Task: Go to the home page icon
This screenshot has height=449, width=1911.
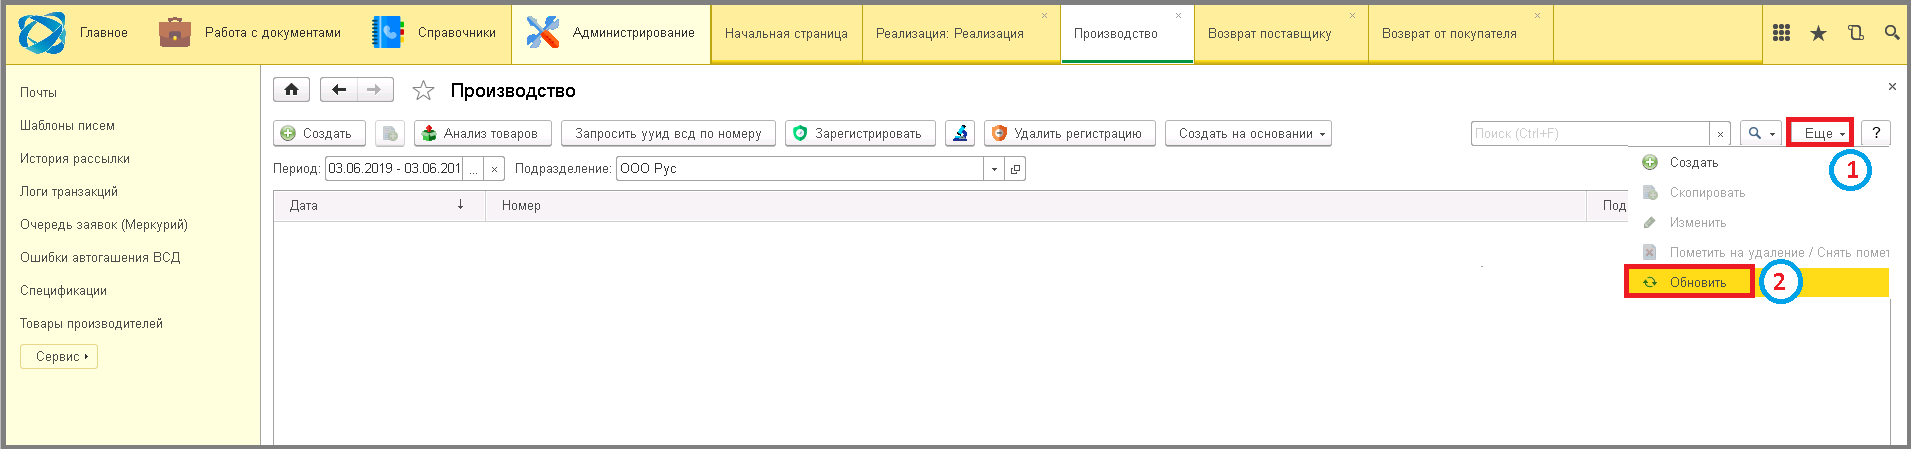Action: click(x=291, y=90)
